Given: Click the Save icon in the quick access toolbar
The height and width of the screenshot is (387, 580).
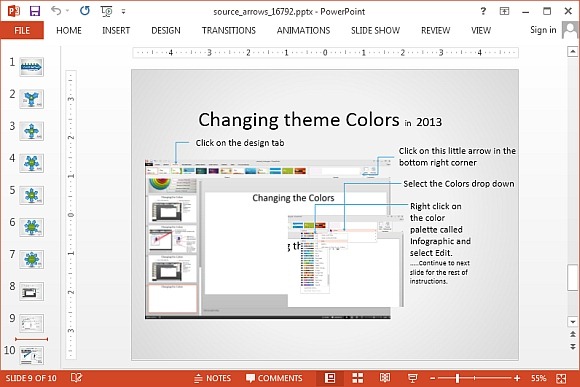Looking at the screenshot, I should tap(35, 11).
